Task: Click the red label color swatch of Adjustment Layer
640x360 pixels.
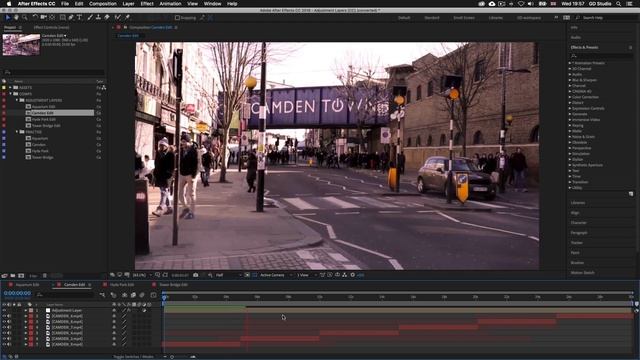Action: coord(31,310)
